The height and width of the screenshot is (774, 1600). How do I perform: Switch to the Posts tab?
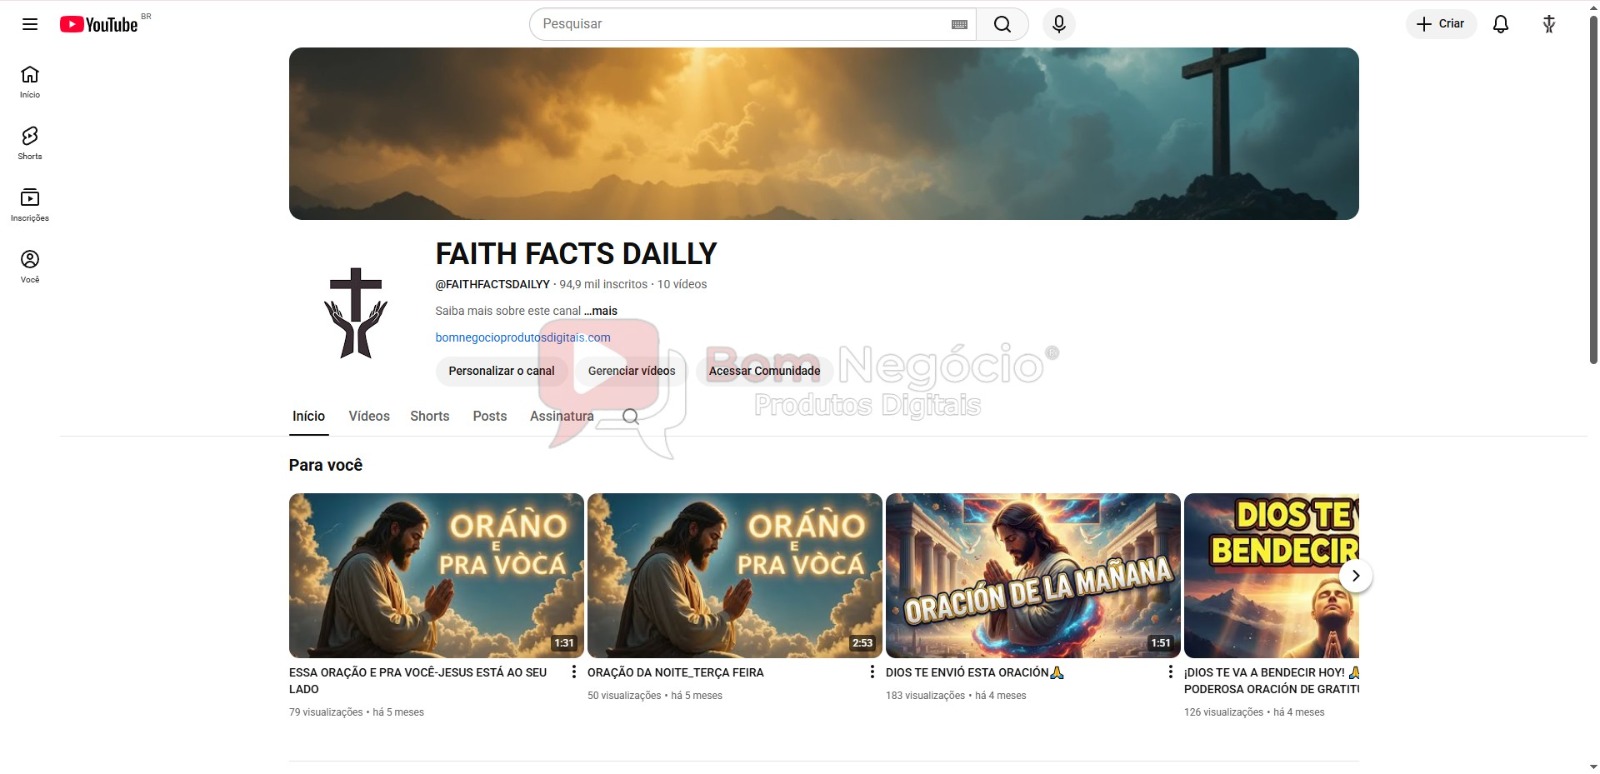point(489,416)
